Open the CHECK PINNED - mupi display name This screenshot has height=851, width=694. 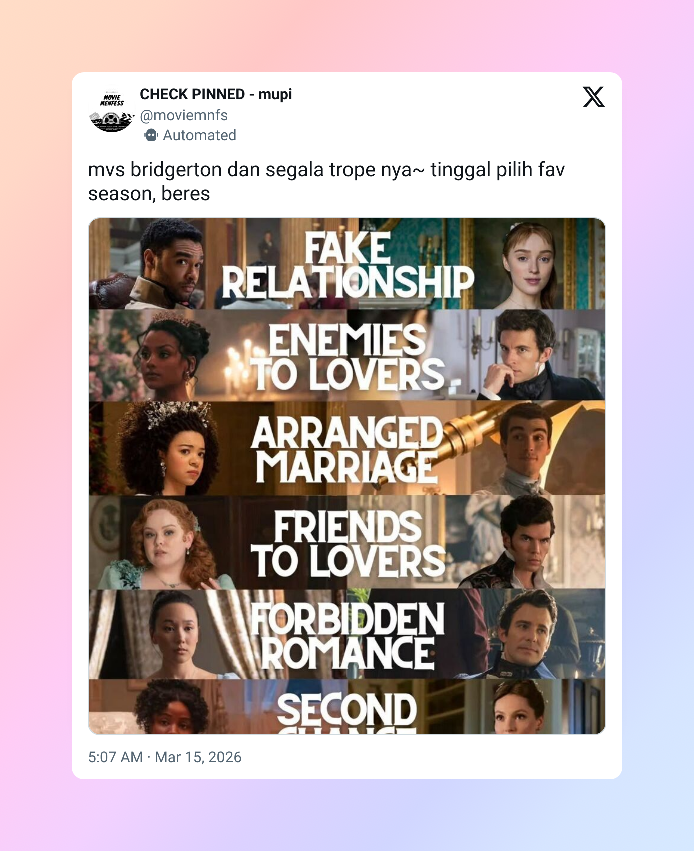[x=215, y=94]
